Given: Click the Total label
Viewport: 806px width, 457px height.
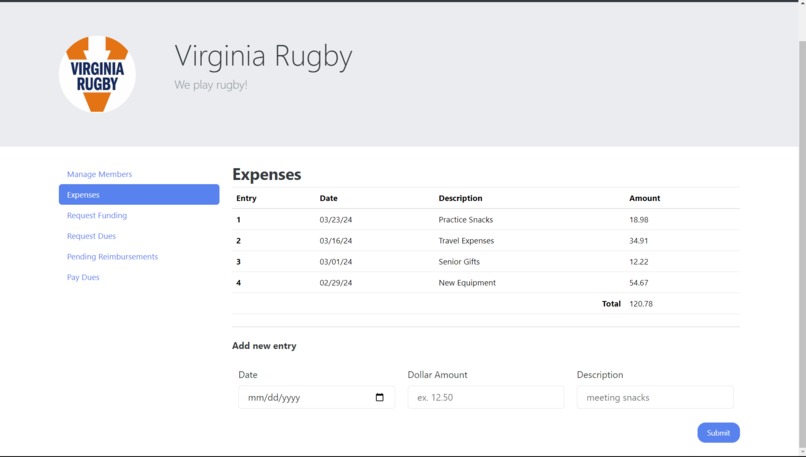Looking at the screenshot, I should coord(611,304).
